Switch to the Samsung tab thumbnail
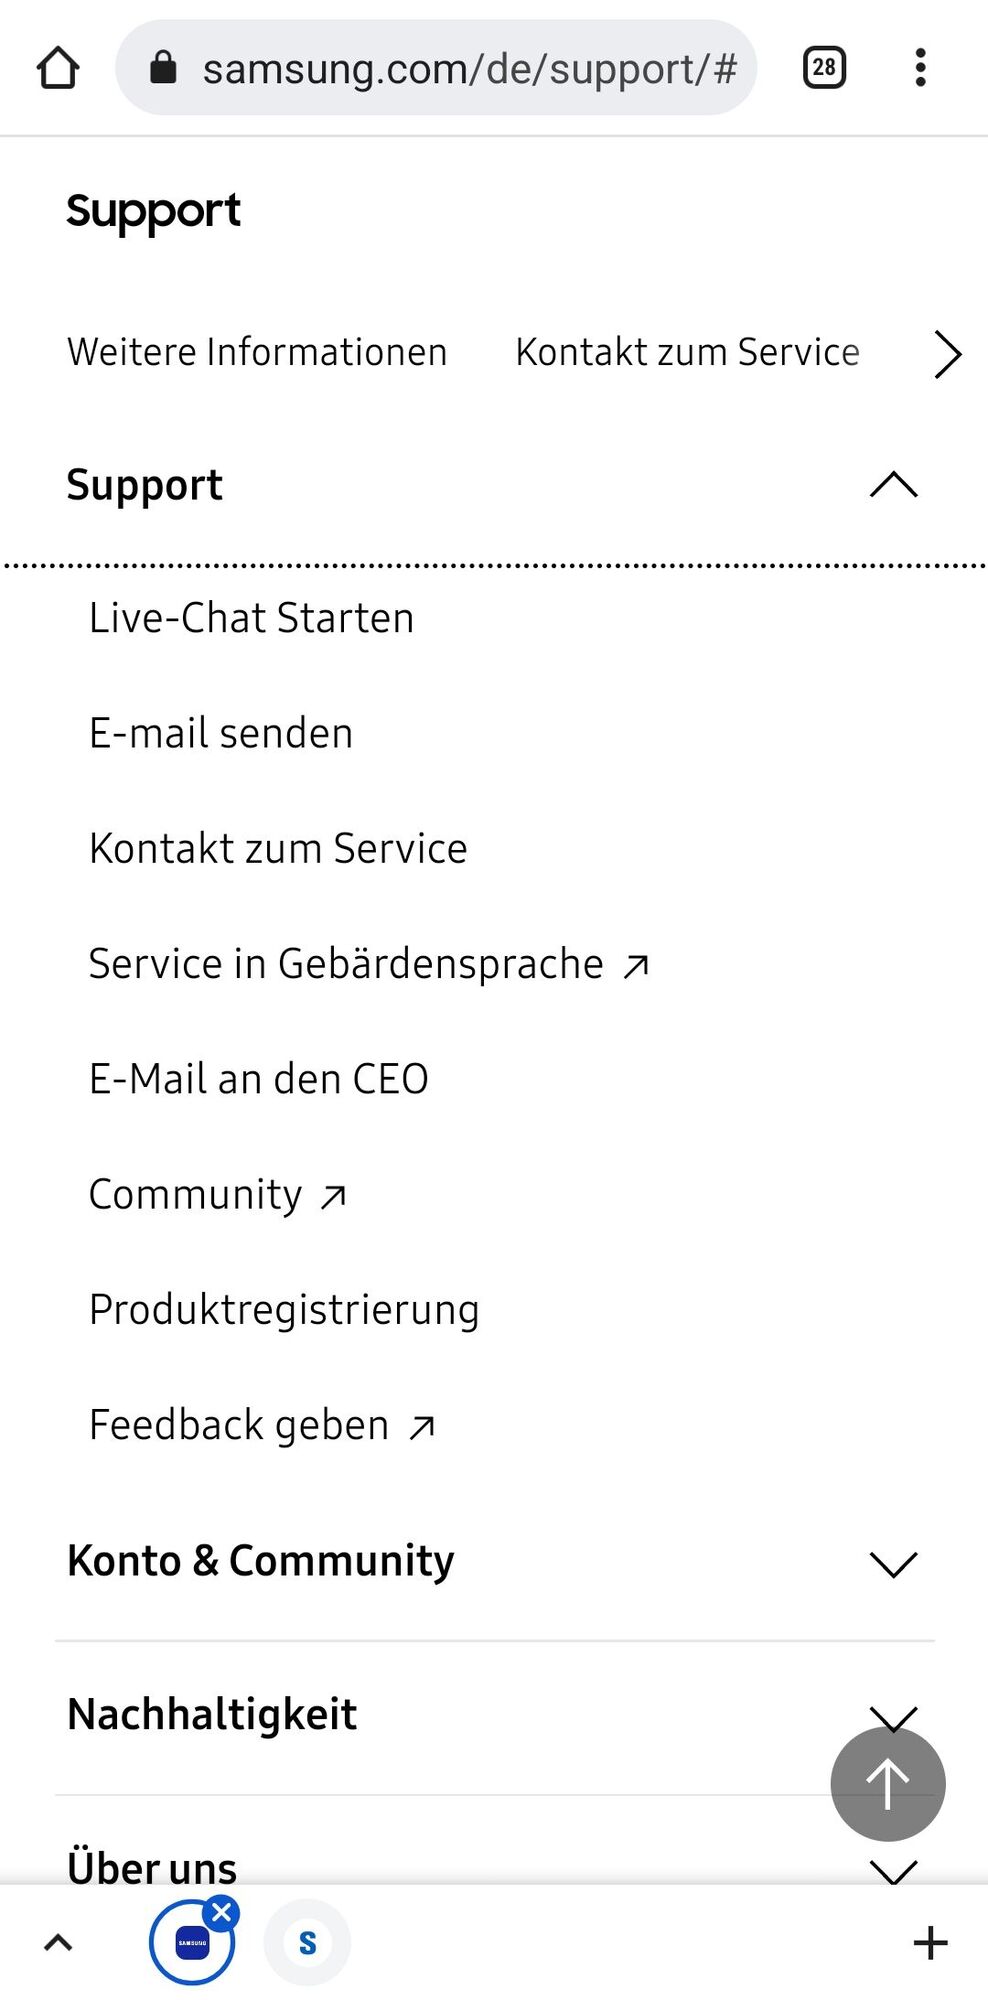 point(191,1944)
